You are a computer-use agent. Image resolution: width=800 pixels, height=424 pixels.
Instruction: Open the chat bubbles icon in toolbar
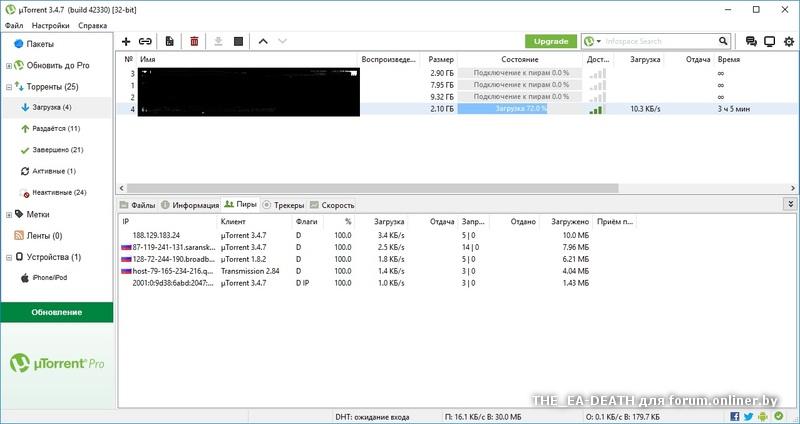point(751,41)
